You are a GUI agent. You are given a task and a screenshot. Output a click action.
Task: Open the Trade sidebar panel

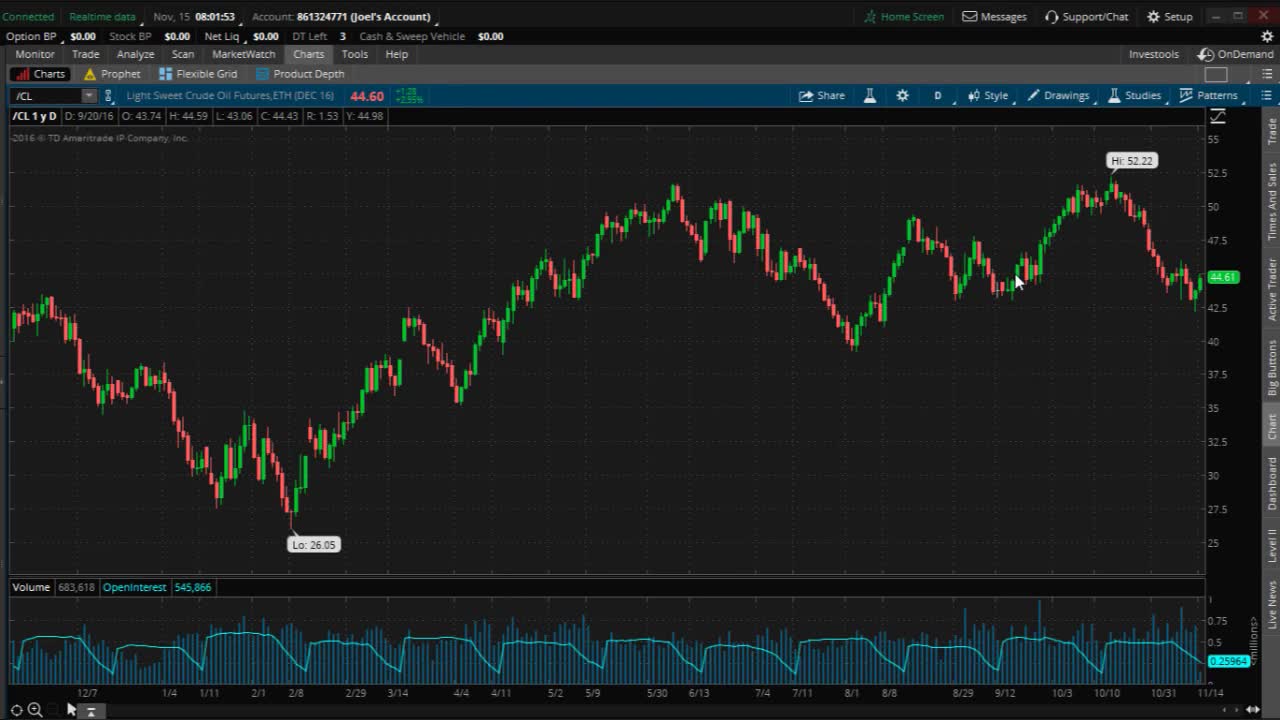(1272, 132)
